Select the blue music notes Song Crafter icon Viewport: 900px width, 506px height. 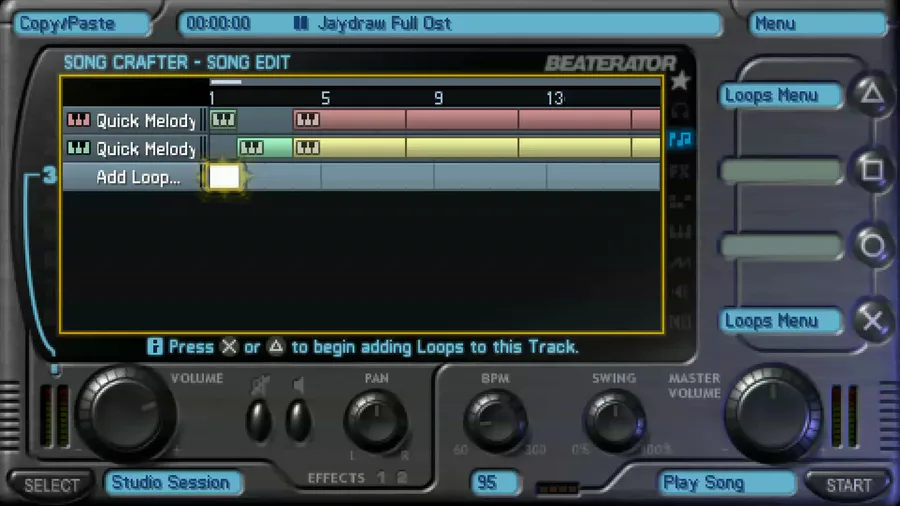(x=680, y=139)
